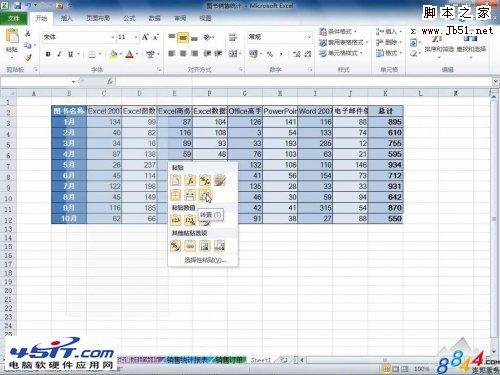Screen dimensions: 500x375
Task: Click the Percent Style icon
Action: point(270,54)
